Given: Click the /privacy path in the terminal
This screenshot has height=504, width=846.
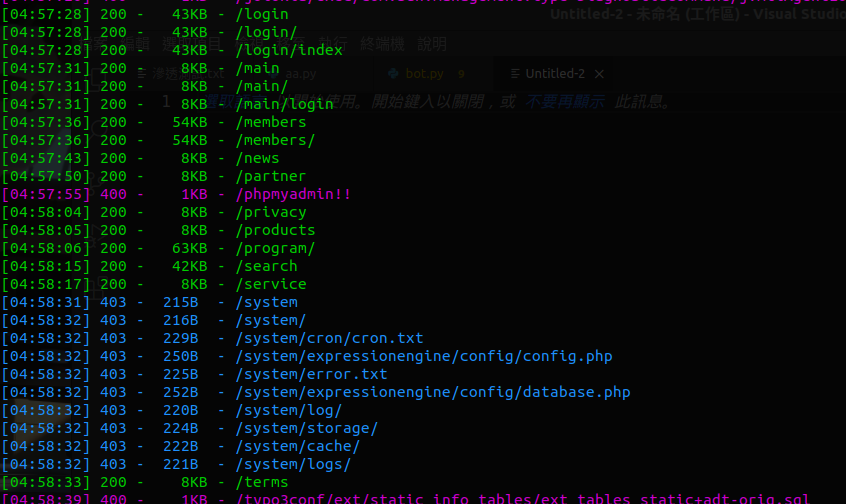Looking at the screenshot, I should (271, 213).
